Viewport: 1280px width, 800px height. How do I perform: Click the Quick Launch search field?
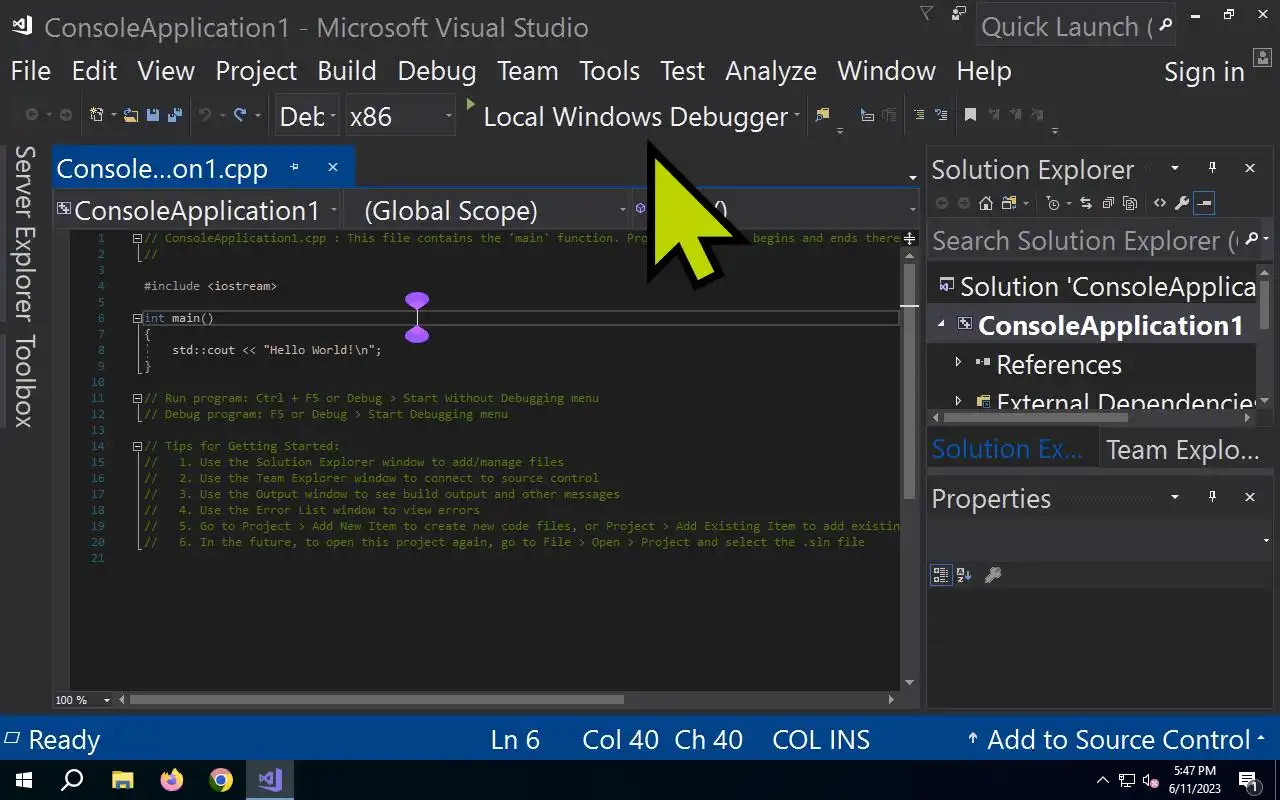click(1065, 26)
